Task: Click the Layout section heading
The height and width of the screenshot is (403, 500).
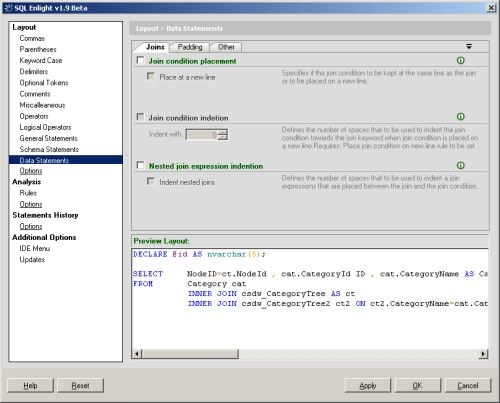Action: click(24, 27)
